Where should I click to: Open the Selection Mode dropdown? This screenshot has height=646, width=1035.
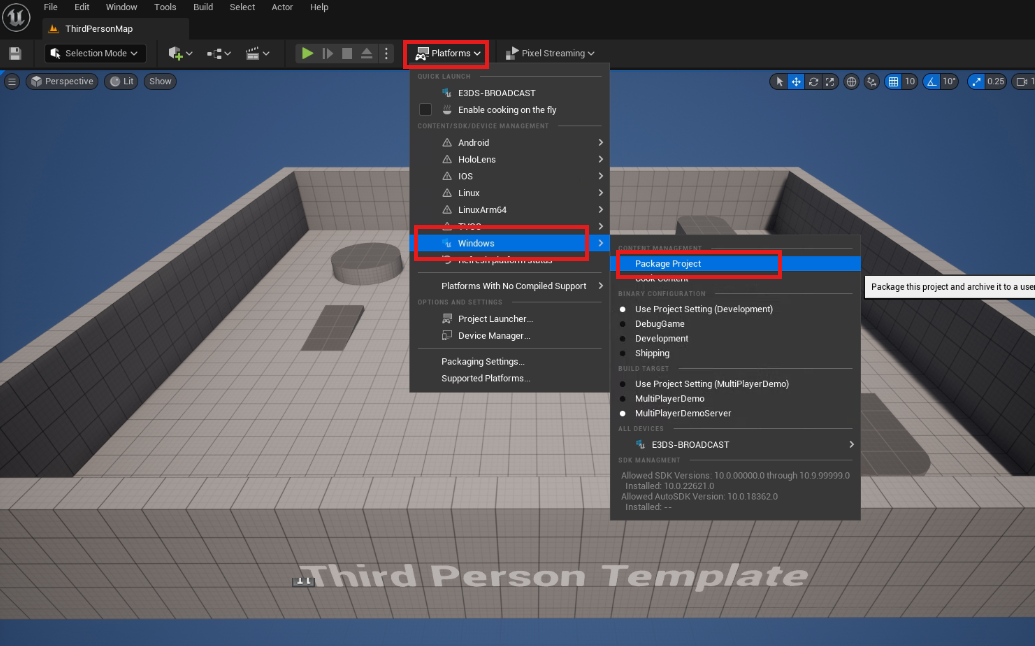[96, 53]
